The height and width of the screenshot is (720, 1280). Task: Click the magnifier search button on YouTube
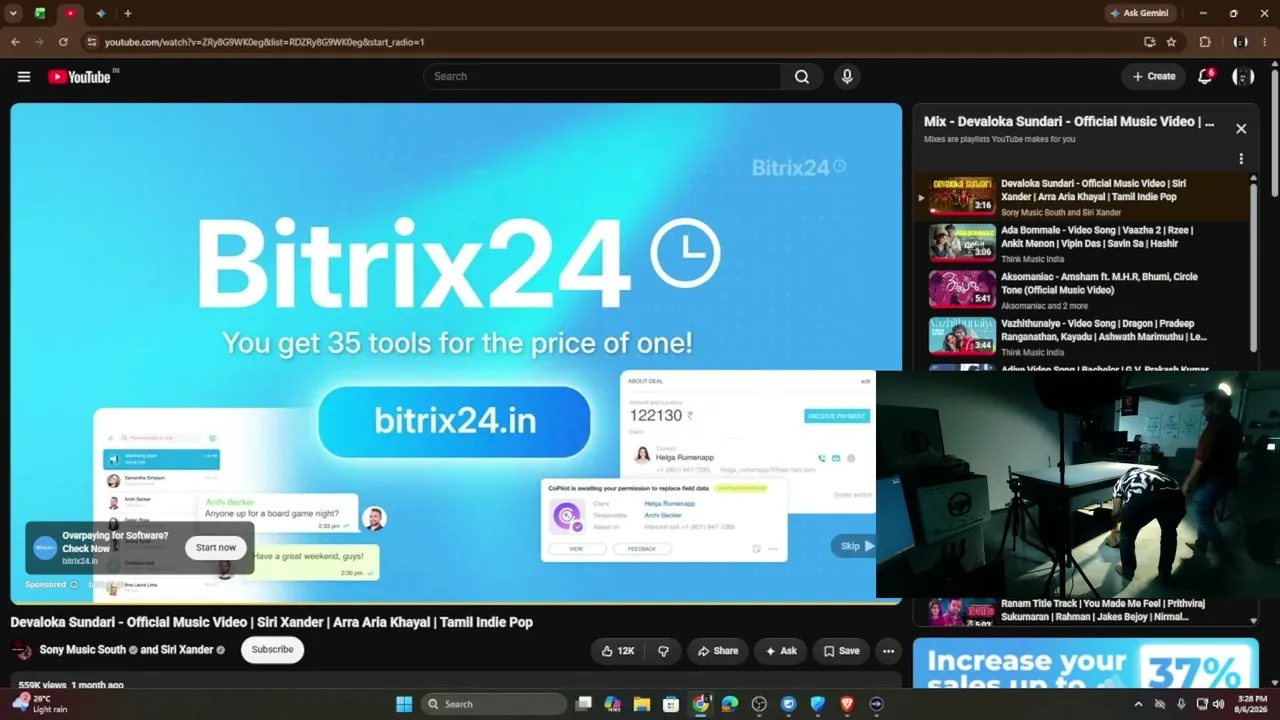802,77
